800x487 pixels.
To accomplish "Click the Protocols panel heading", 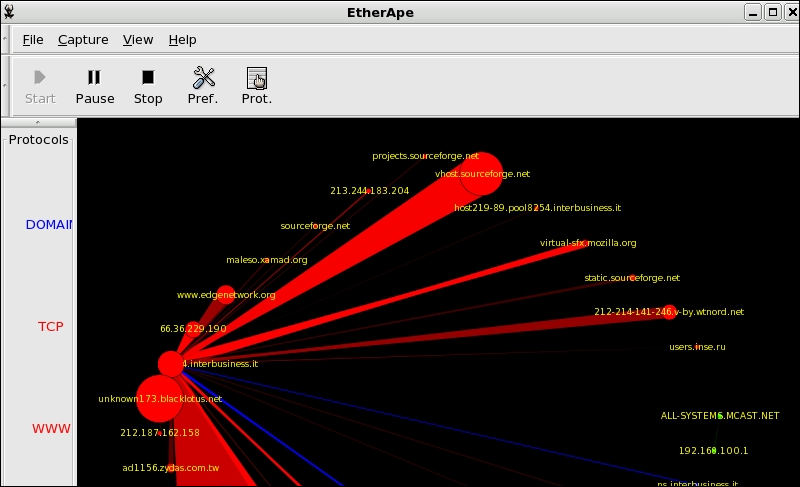I will 38,140.
